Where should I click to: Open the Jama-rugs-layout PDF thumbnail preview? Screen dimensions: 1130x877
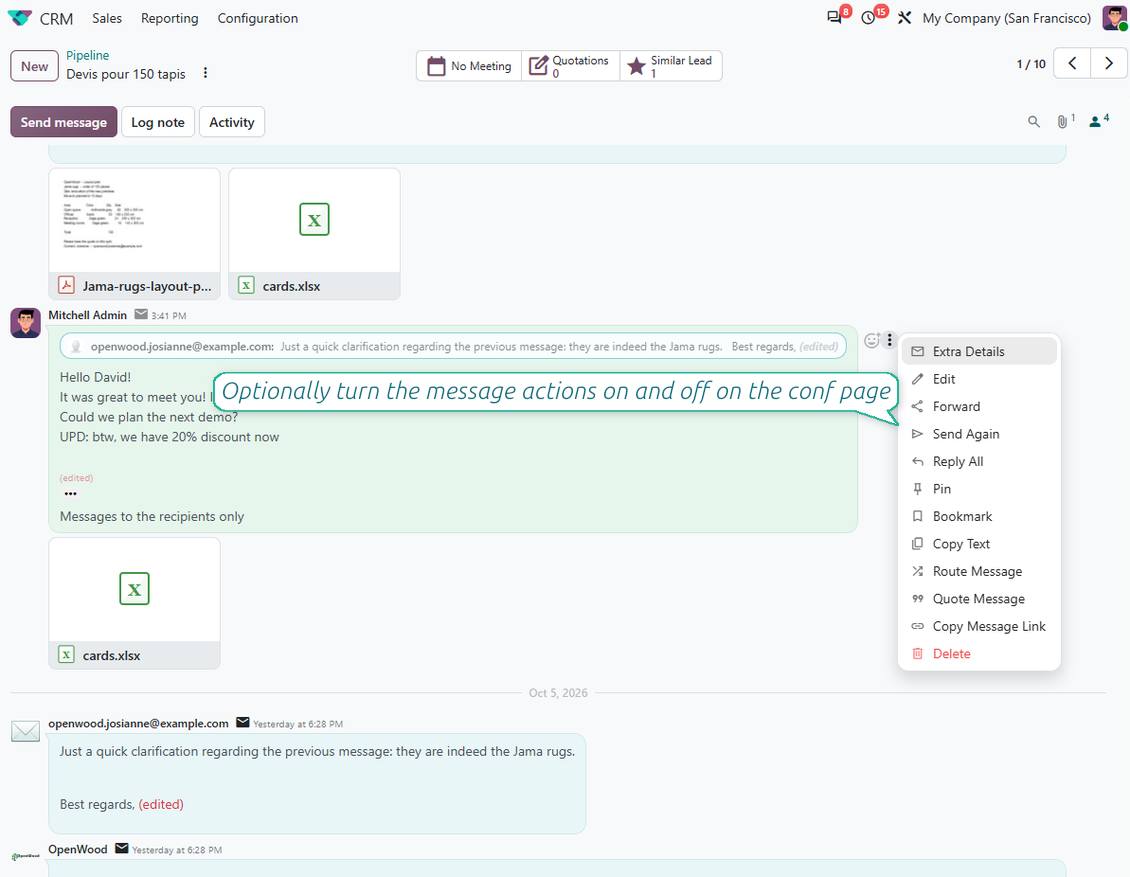coord(134,221)
